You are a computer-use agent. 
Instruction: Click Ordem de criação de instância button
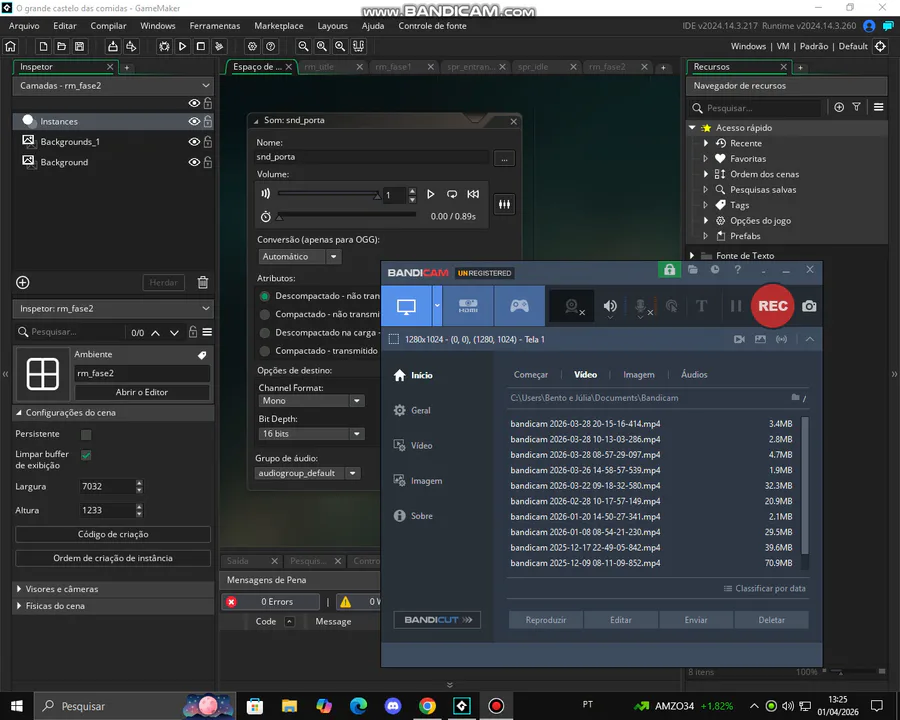[x=113, y=558]
